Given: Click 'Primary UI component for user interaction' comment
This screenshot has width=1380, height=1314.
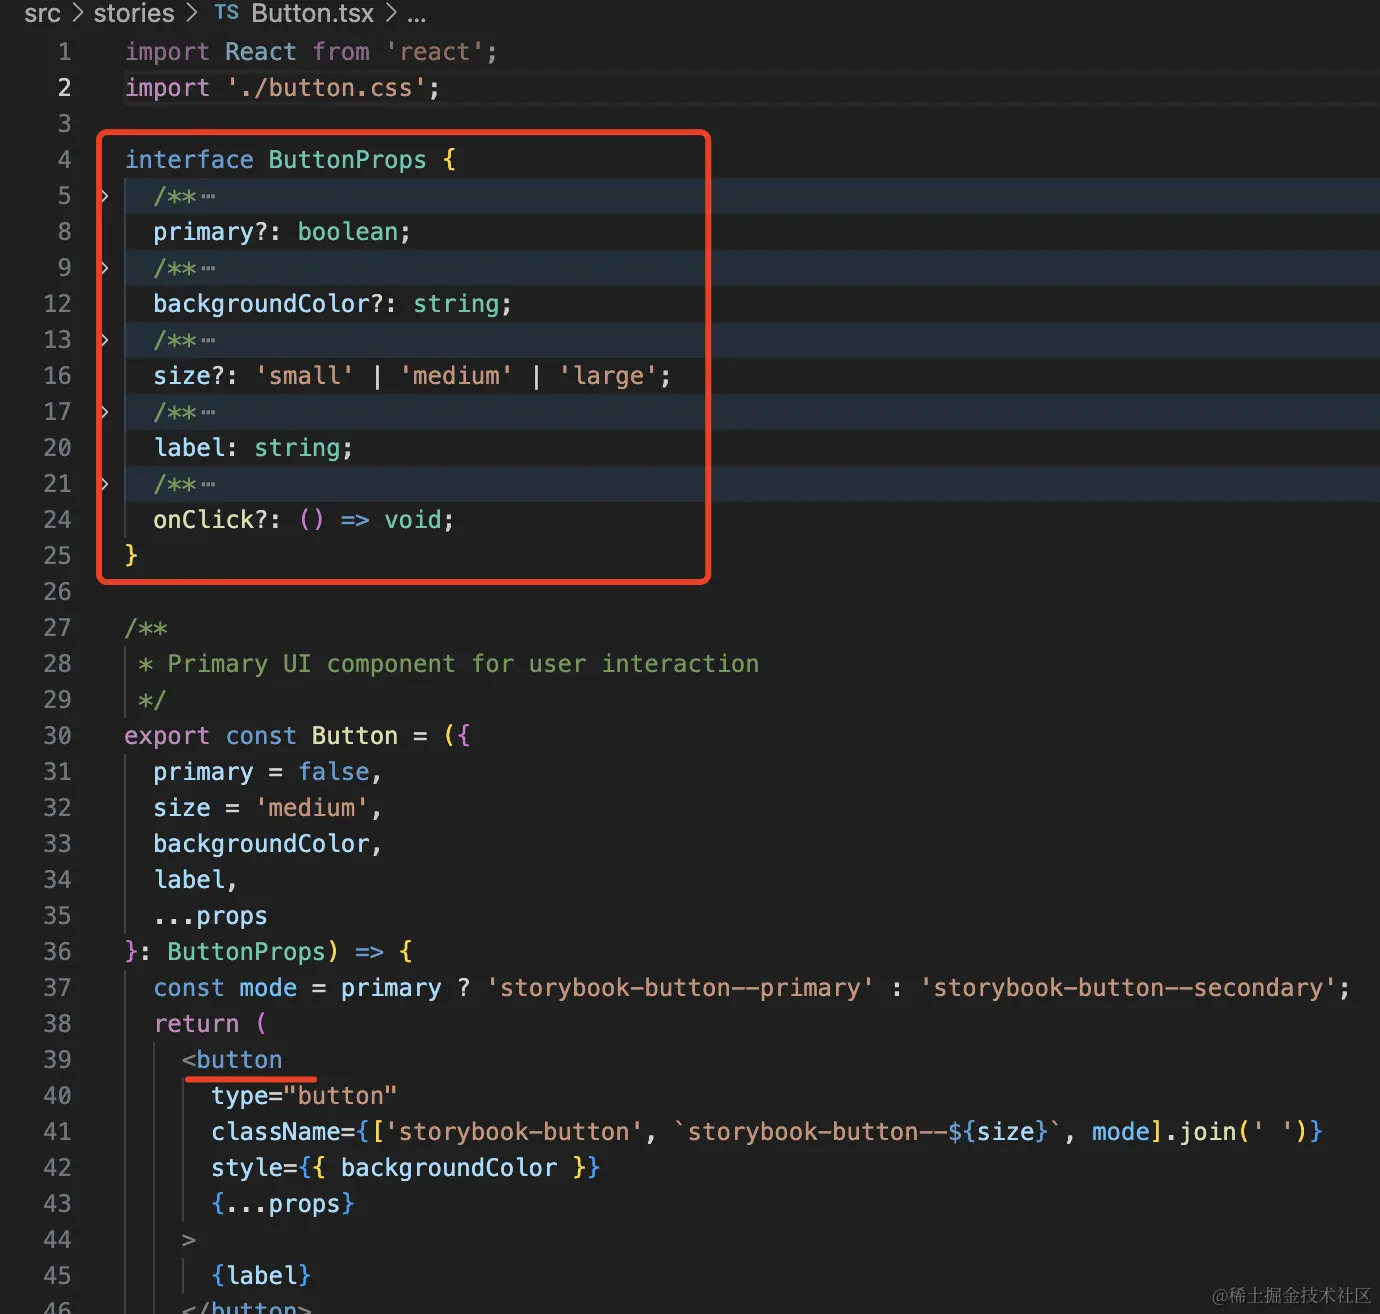Looking at the screenshot, I should pos(463,664).
